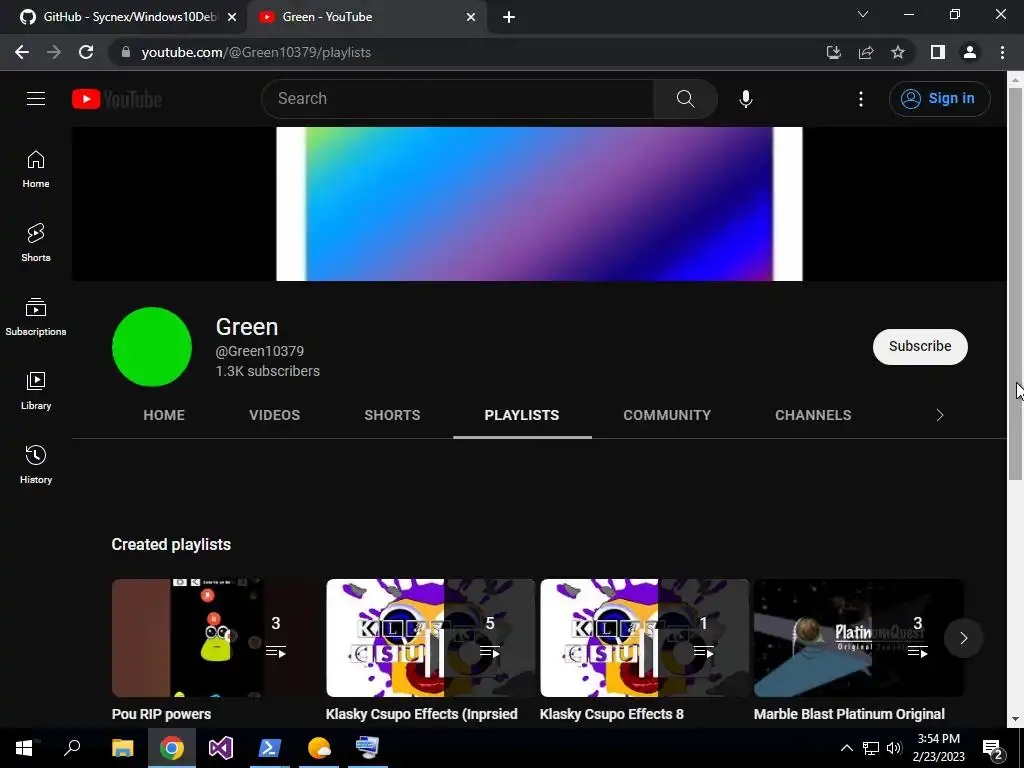Open YouTube settings three-dot menu

point(861,99)
